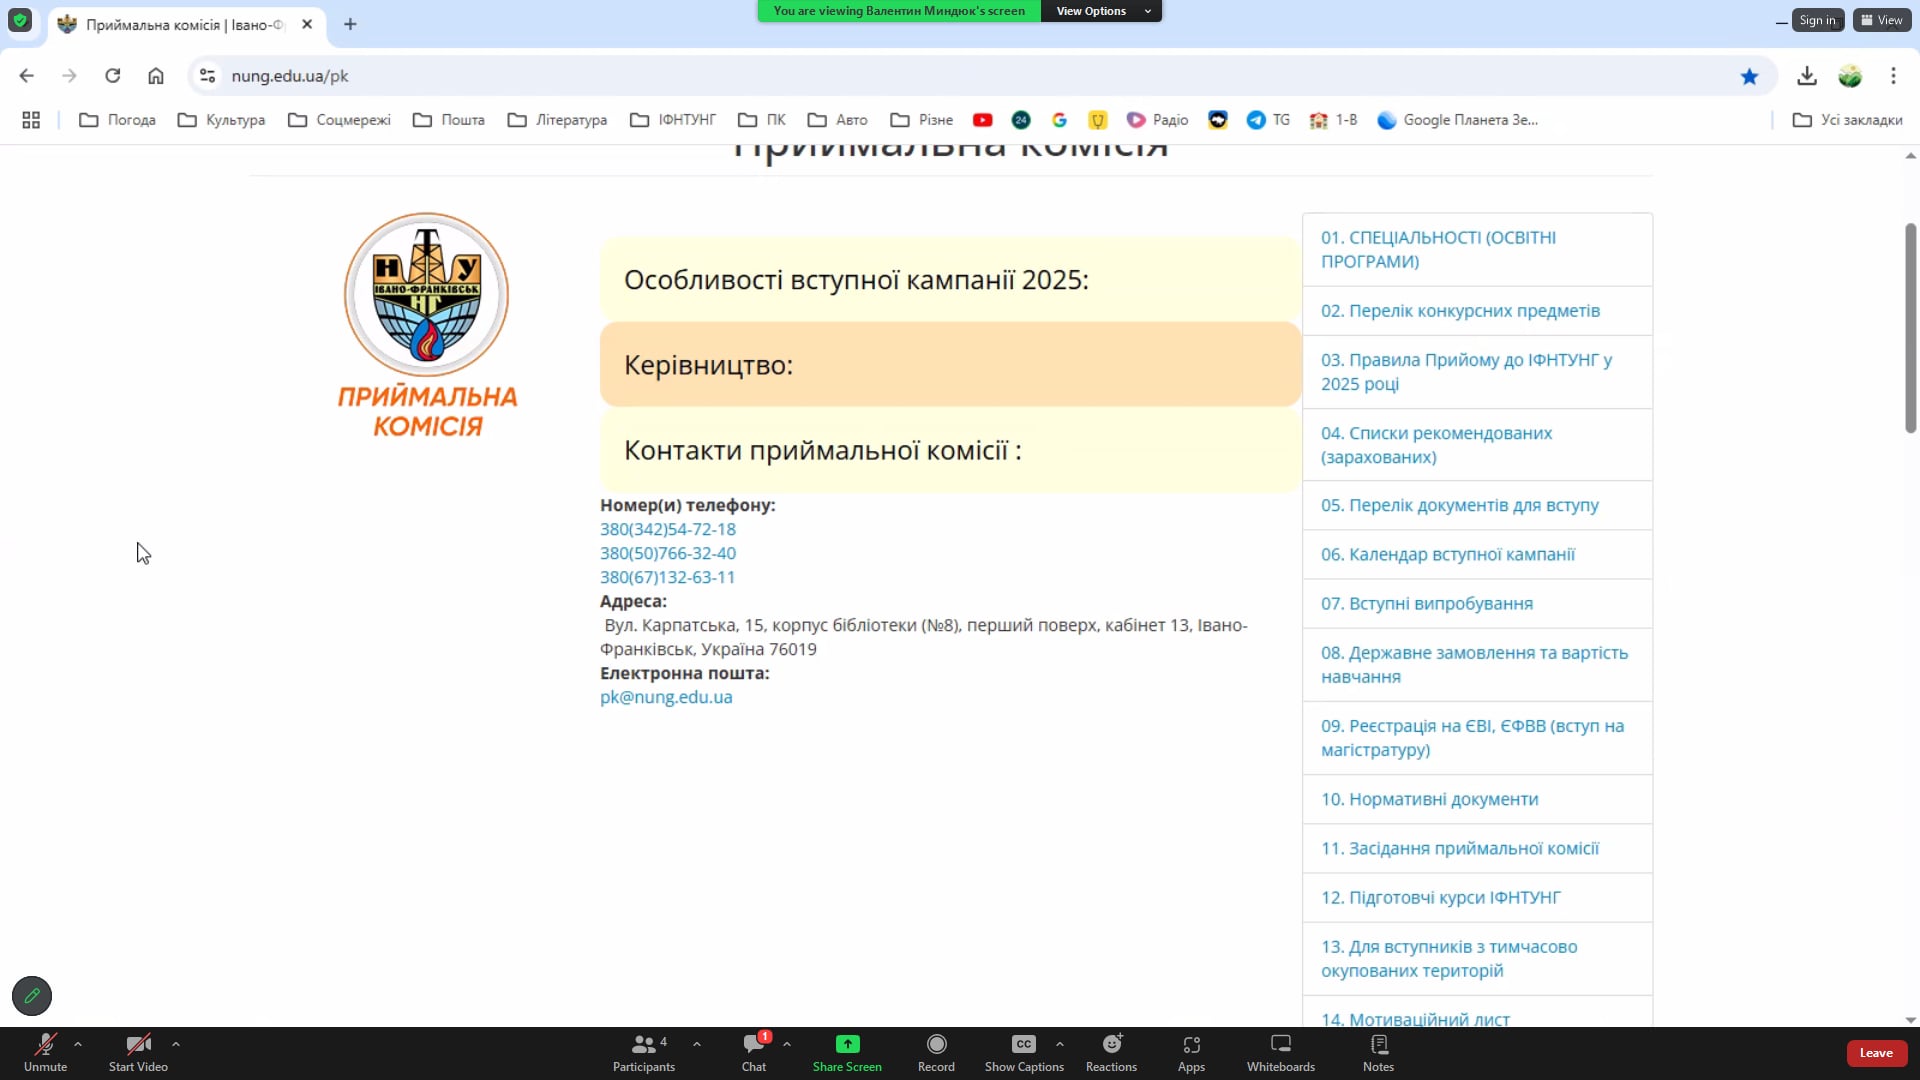The image size is (1920, 1080).
Task: Click the green annotate pencil button
Action: click(x=32, y=996)
